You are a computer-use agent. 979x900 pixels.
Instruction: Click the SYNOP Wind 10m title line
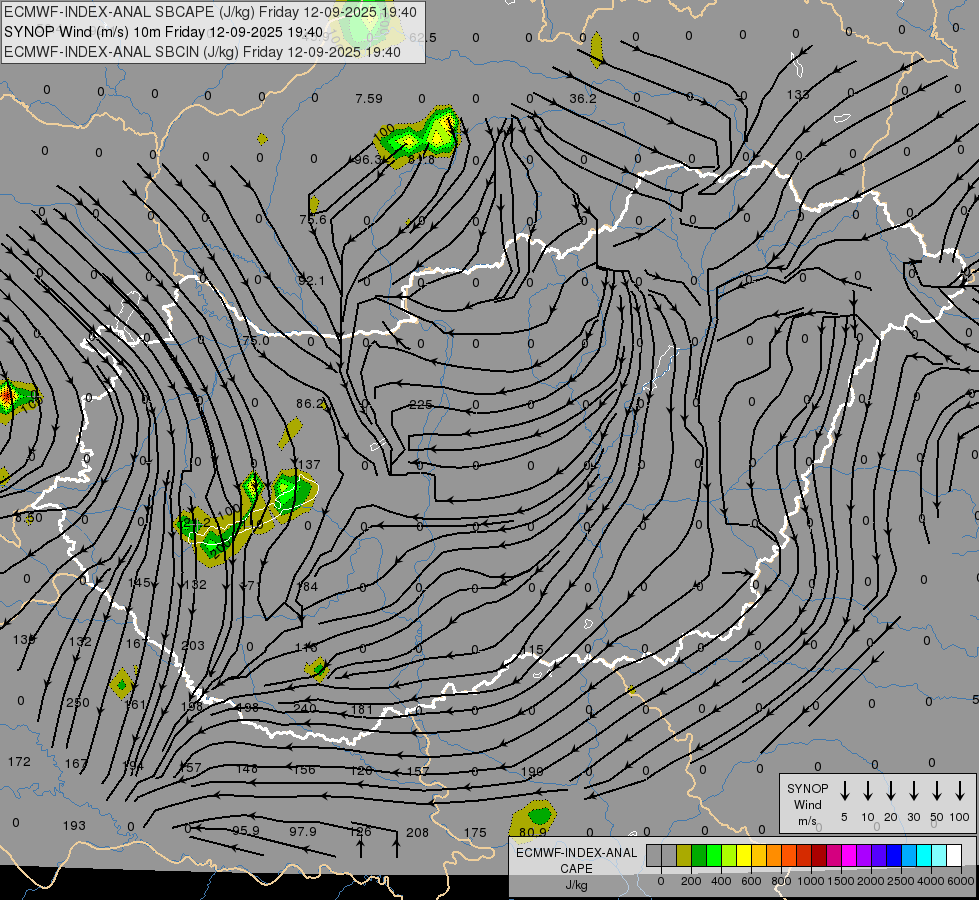164,32
